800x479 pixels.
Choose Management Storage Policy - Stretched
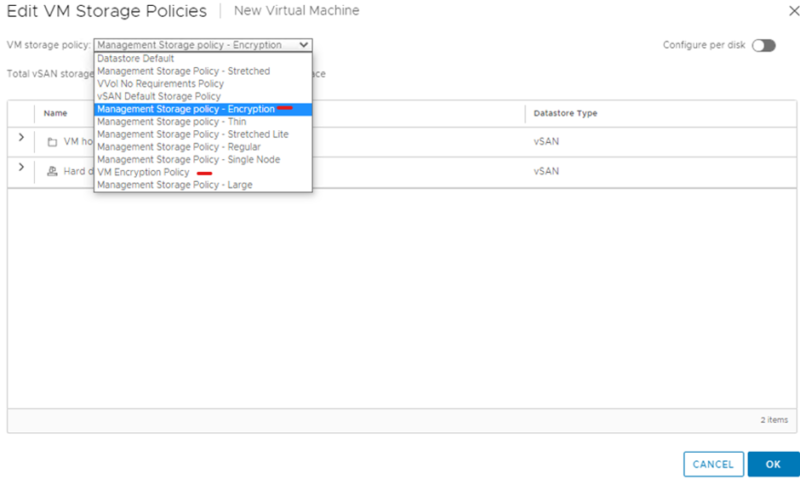tap(183, 71)
